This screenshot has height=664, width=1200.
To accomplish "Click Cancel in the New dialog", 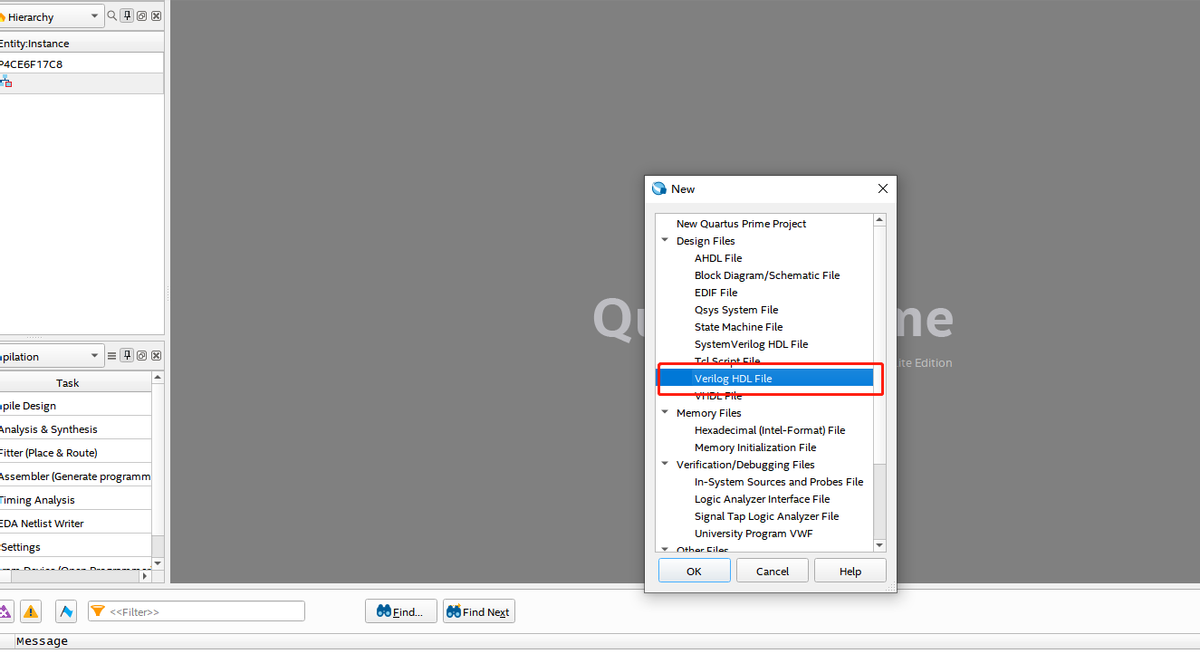I will (x=772, y=571).
